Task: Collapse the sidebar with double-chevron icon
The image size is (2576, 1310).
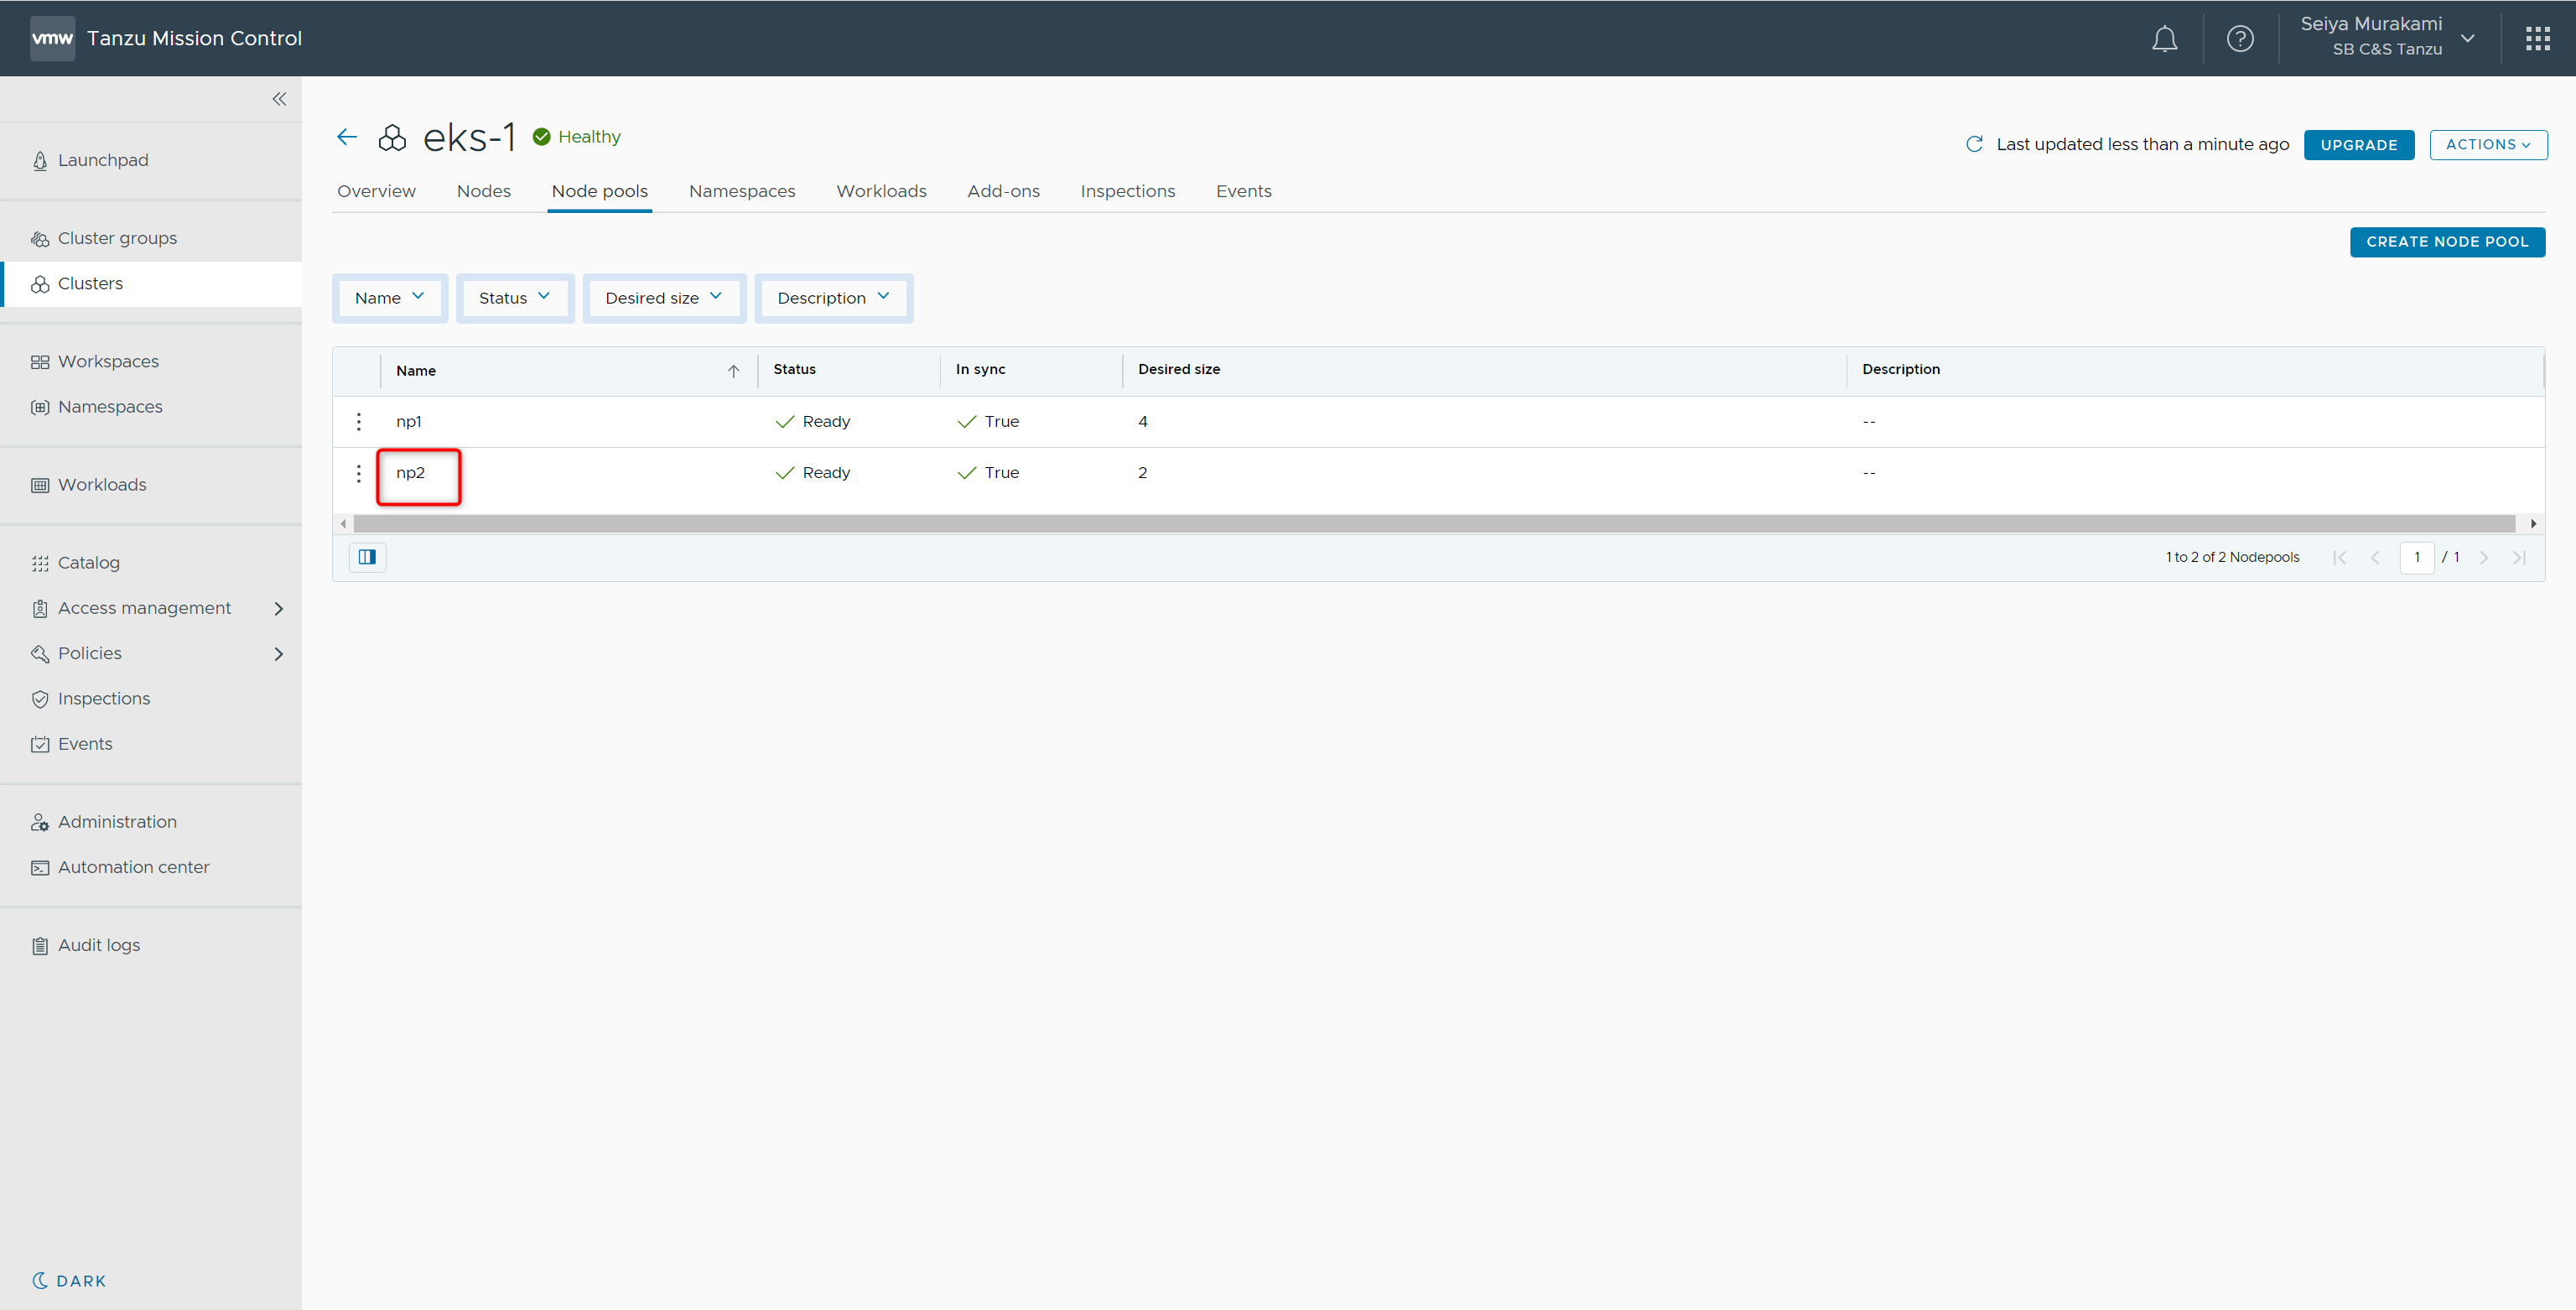Action: tap(279, 99)
